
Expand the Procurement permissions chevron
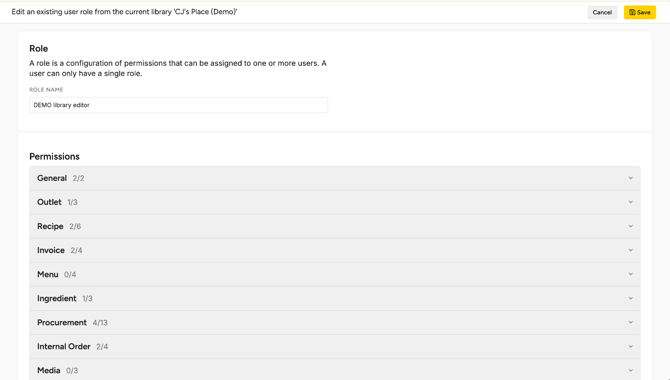point(630,322)
